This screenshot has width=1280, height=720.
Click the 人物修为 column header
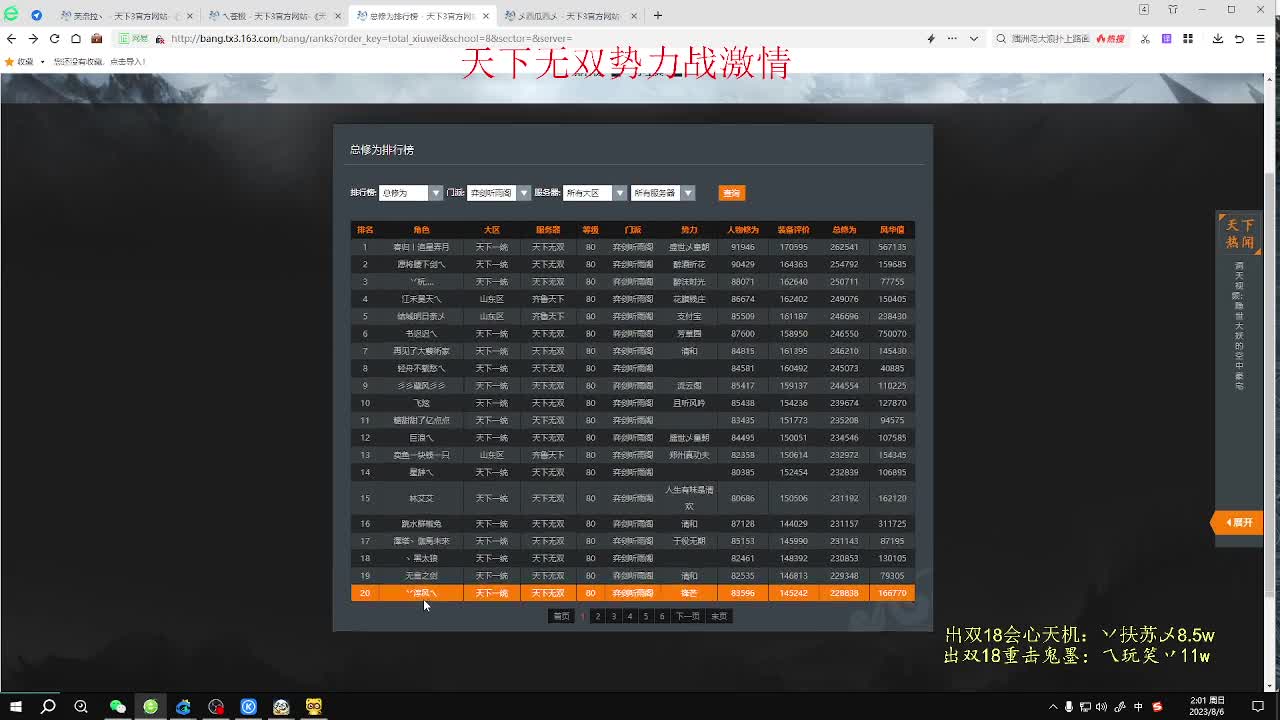743,230
